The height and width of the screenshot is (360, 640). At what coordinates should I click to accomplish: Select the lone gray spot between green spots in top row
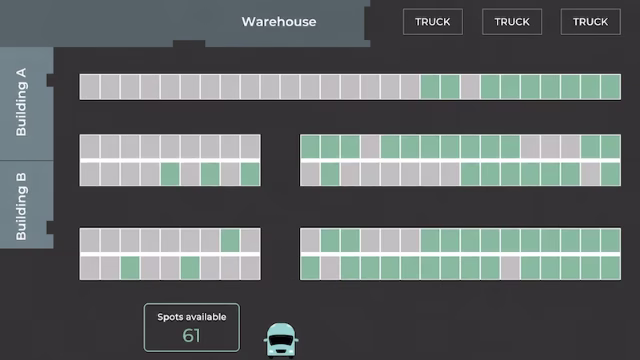(x=470, y=87)
